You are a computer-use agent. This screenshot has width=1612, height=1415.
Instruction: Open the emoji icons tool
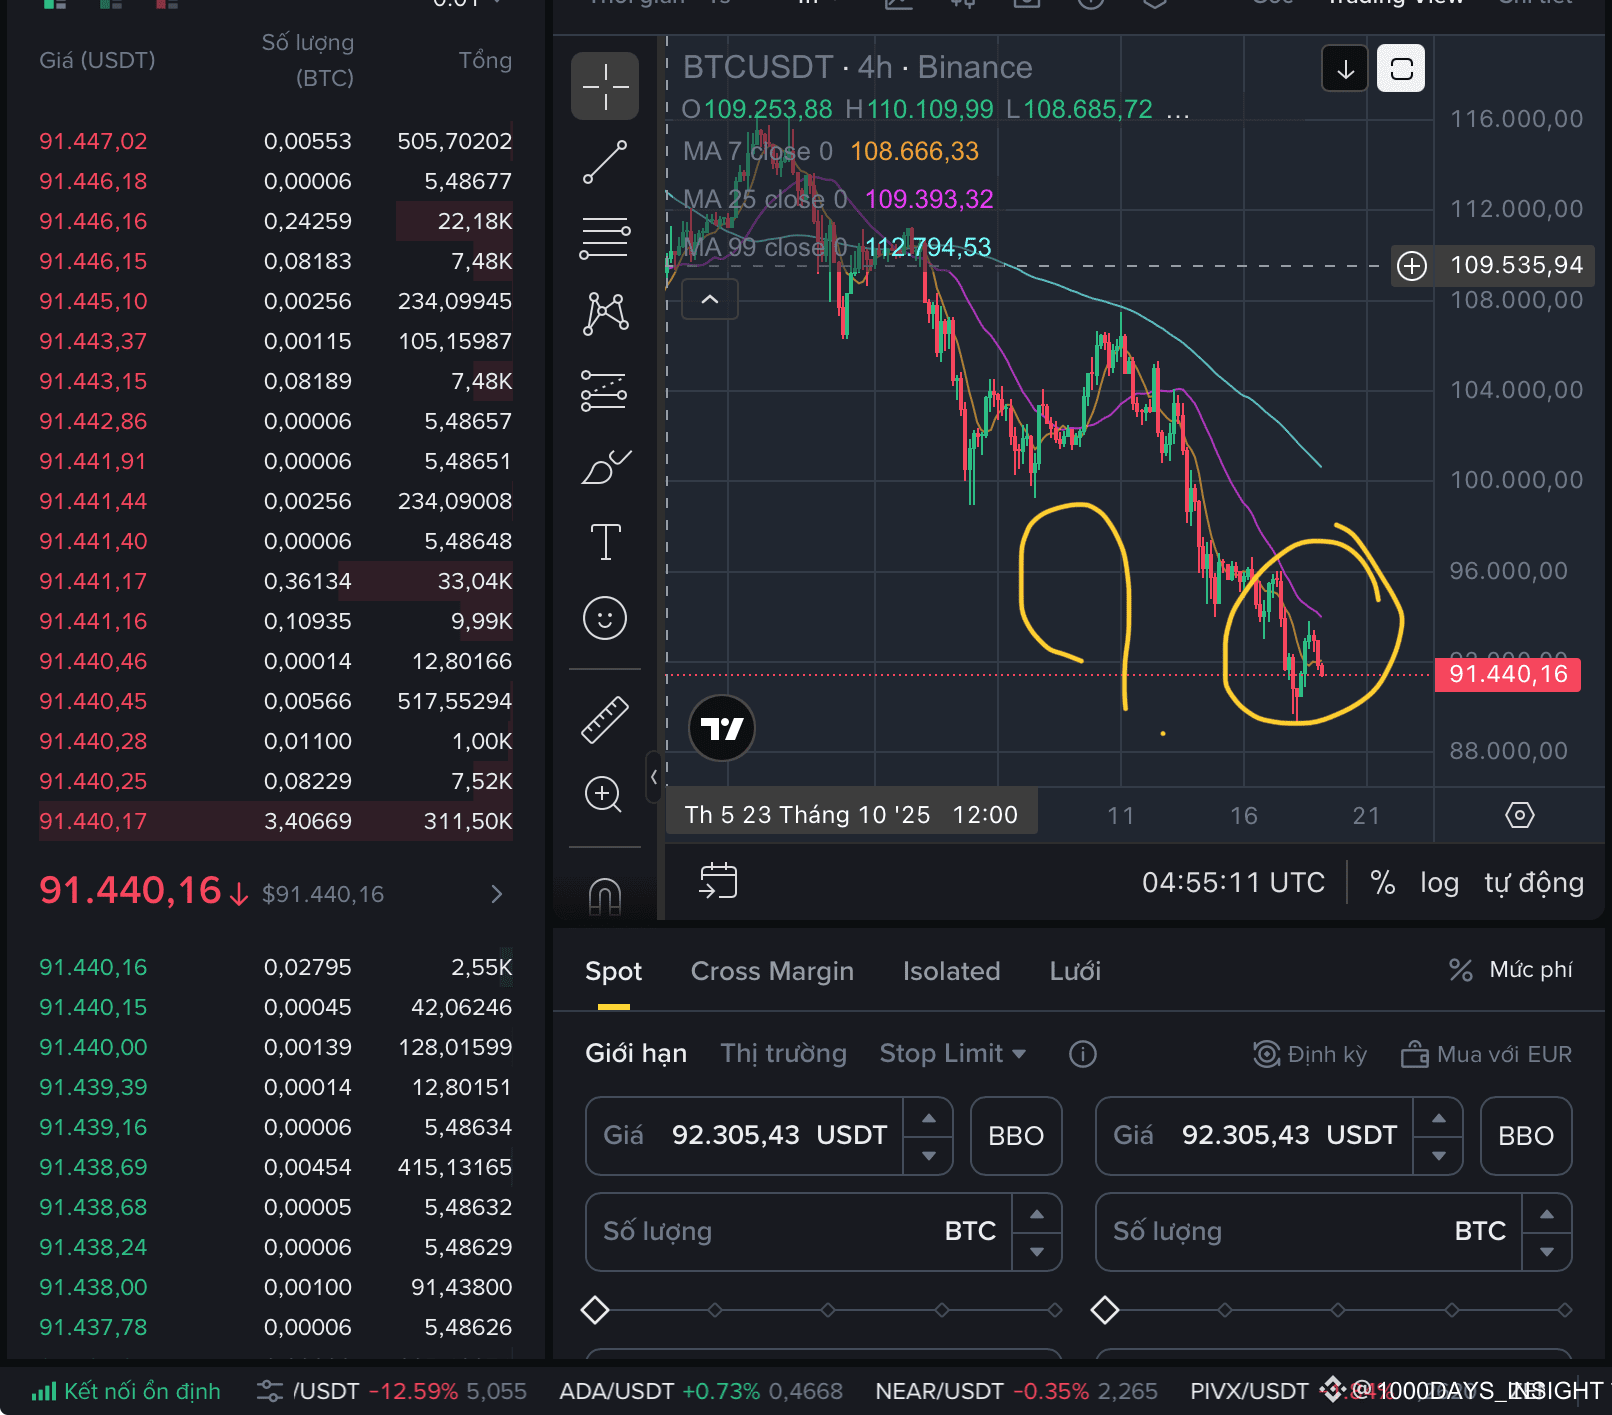(x=605, y=618)
